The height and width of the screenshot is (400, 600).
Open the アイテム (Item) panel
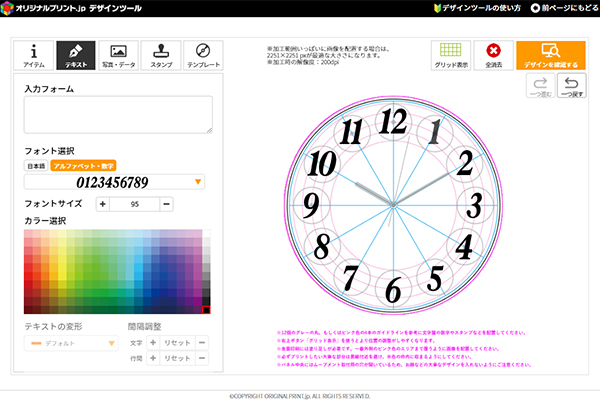point(34,53)
